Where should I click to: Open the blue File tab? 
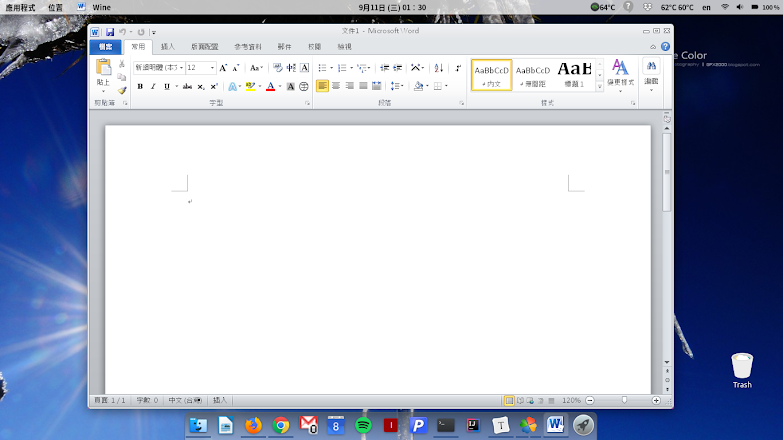(x=105, y=47)
